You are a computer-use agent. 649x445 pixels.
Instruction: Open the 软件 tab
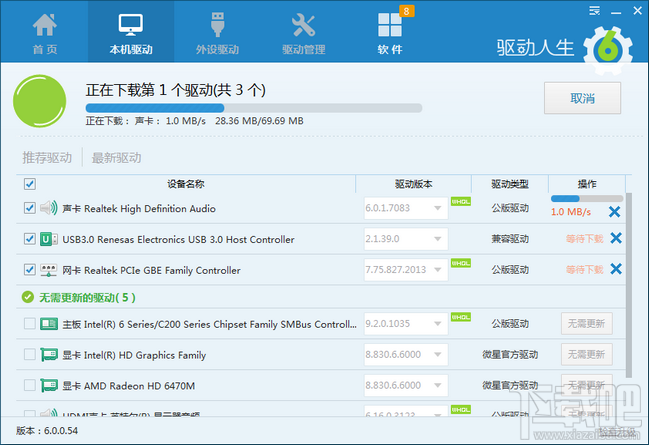tap(389, 33)
